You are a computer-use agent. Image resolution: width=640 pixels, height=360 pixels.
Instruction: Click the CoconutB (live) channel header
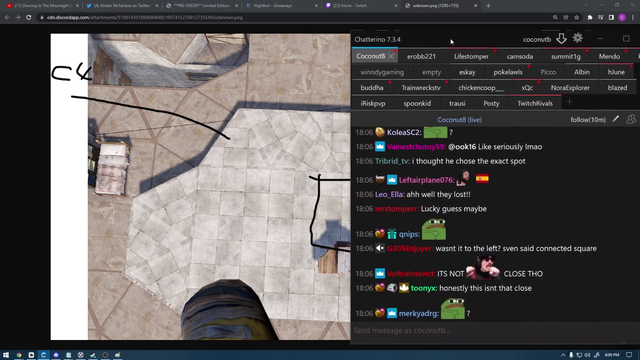460,120
